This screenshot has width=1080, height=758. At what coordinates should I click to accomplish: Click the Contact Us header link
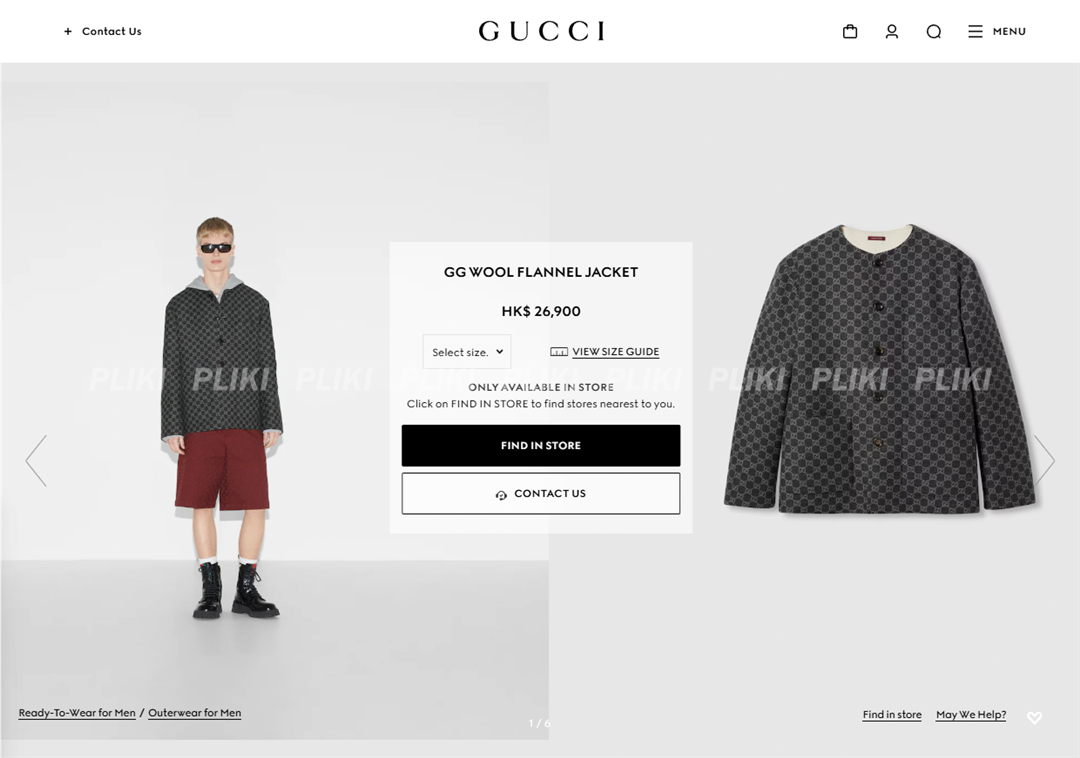(x=112, y=32)
